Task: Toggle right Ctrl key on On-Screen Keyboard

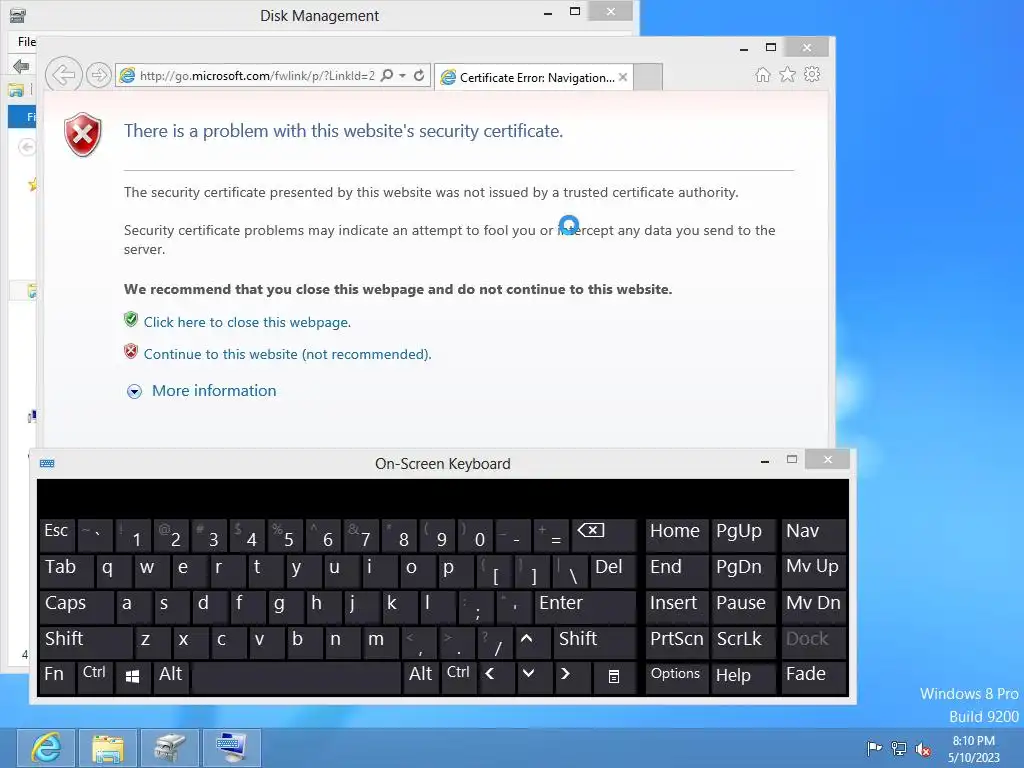Action: (458, 677)
